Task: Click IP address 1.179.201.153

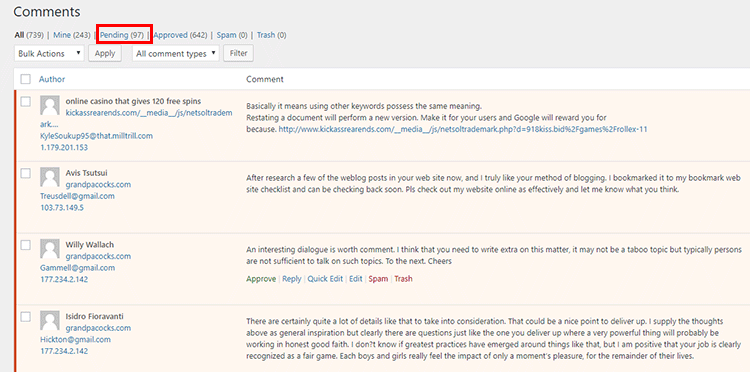Action: 64,147
